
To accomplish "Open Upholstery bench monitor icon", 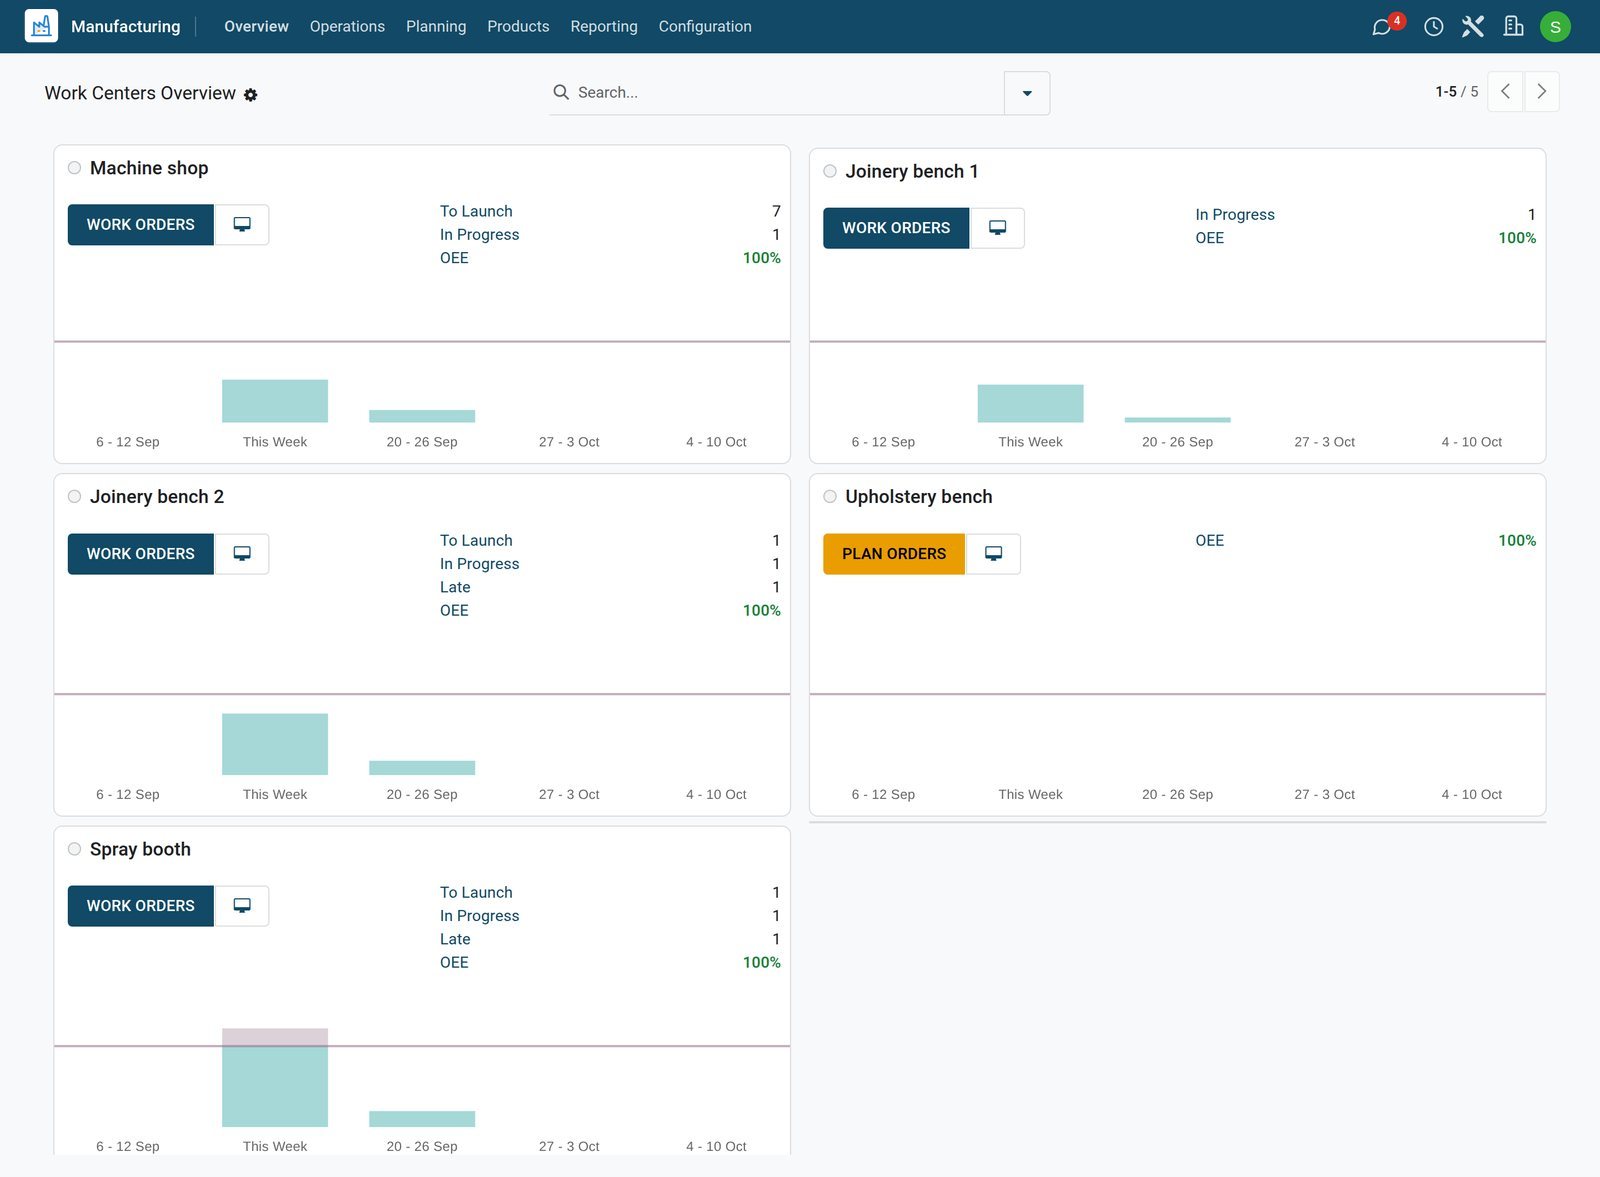I will tap(993, 554).
